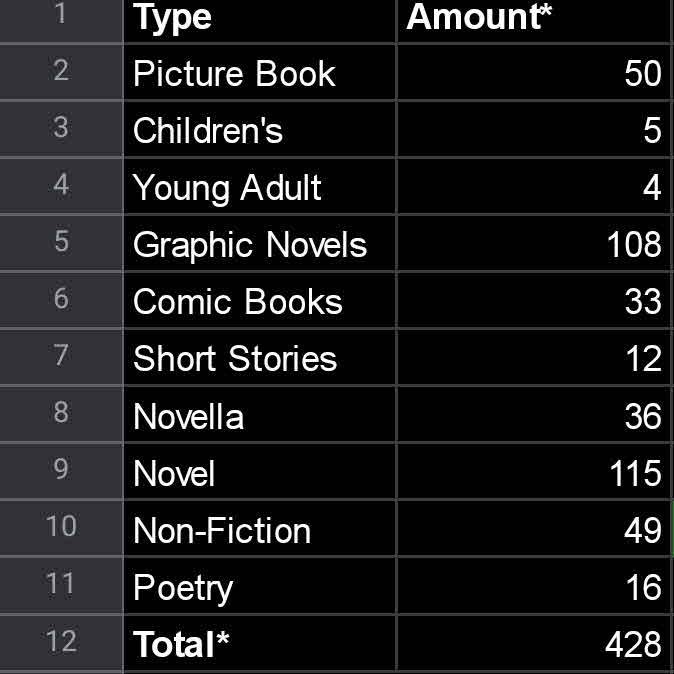This screenshot has width=674, height=674.
Task: Click the Total* label cell
Action: (258, 644)
